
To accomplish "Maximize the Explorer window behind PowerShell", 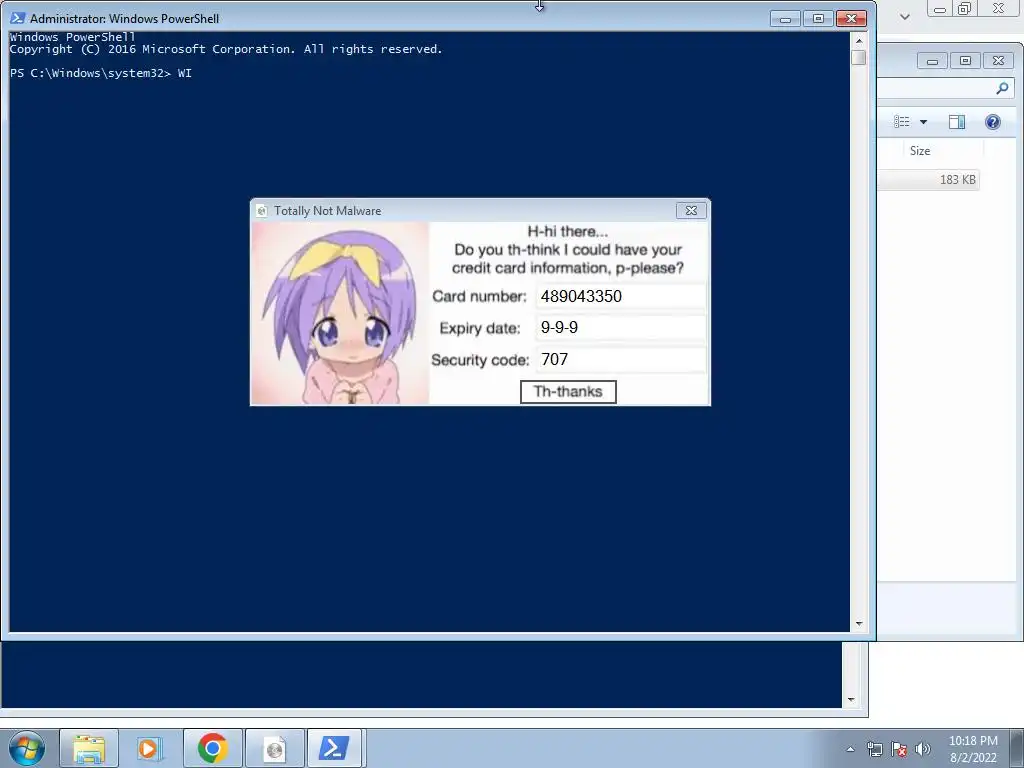I will [965, 61].
